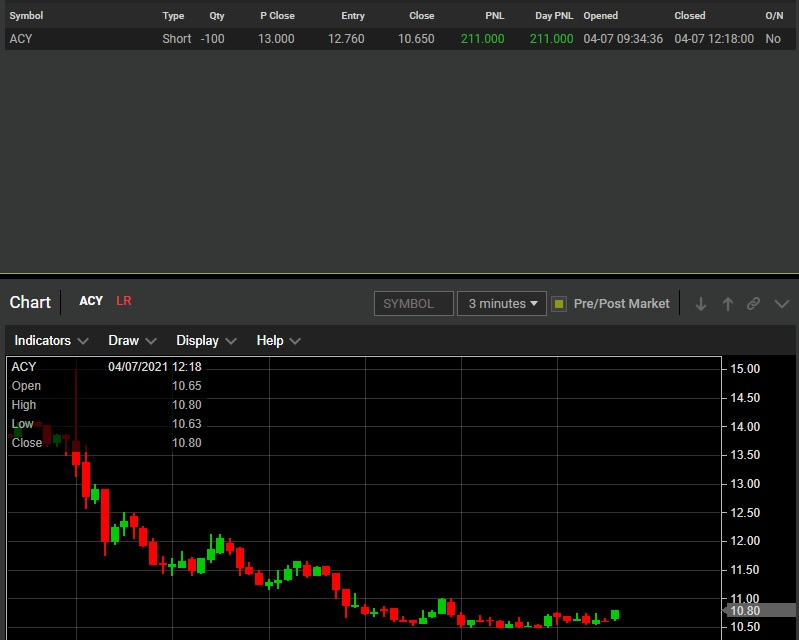Toggle the Pre/Post Market checkbox

[559, 304]
